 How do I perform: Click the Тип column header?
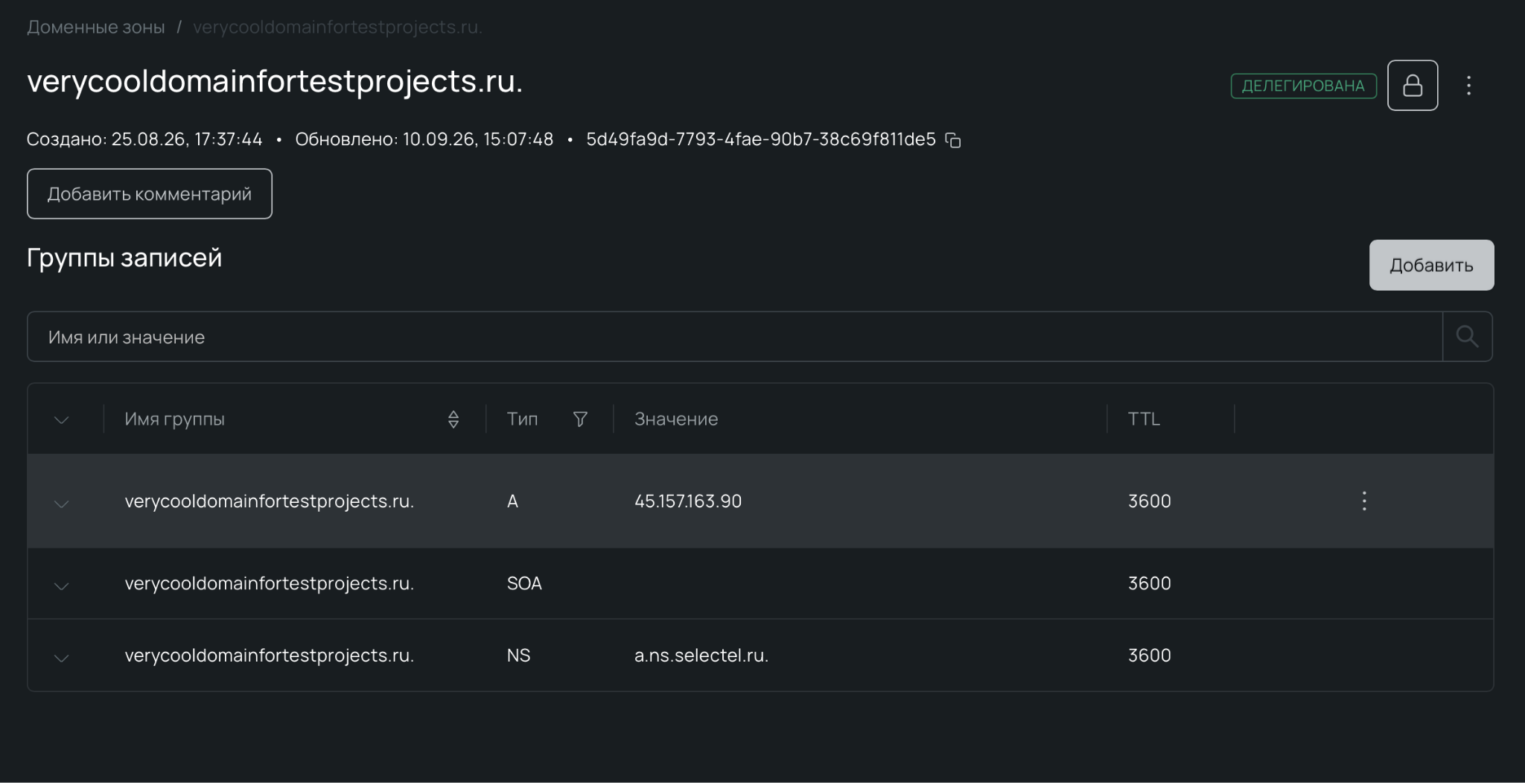522,419
